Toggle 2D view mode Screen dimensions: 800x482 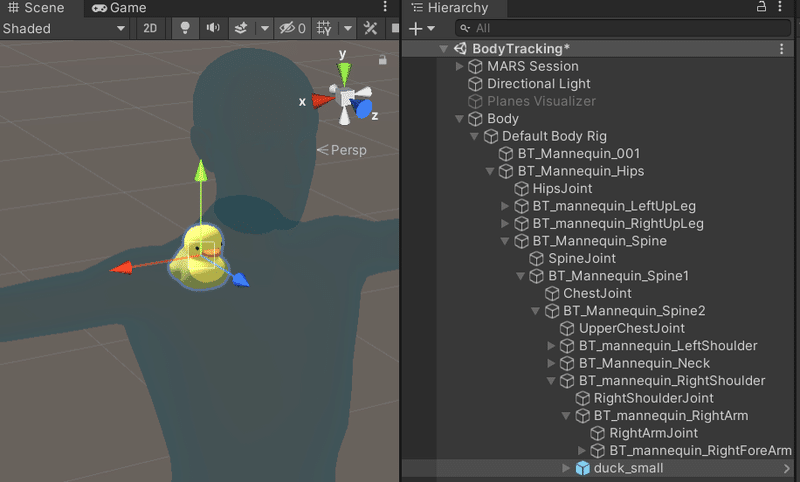pos(150,29)
